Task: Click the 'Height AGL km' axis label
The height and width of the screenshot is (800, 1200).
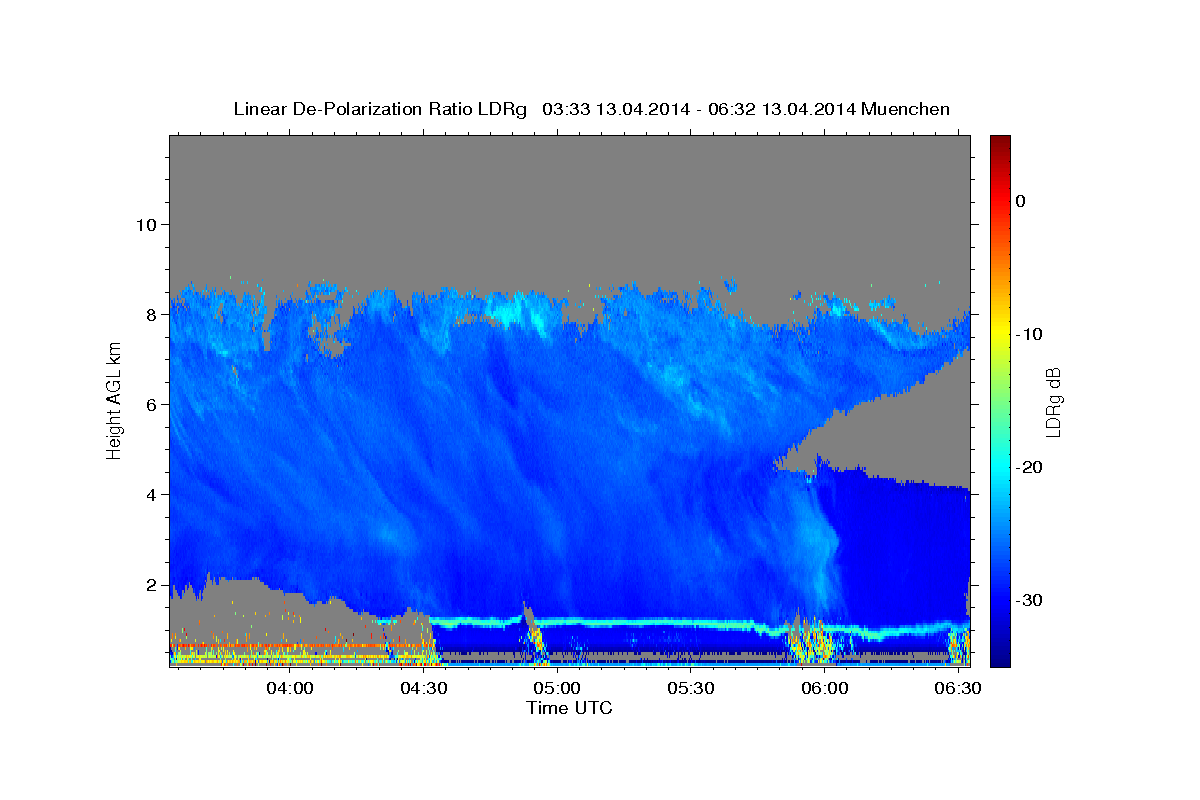Action: 114,401
